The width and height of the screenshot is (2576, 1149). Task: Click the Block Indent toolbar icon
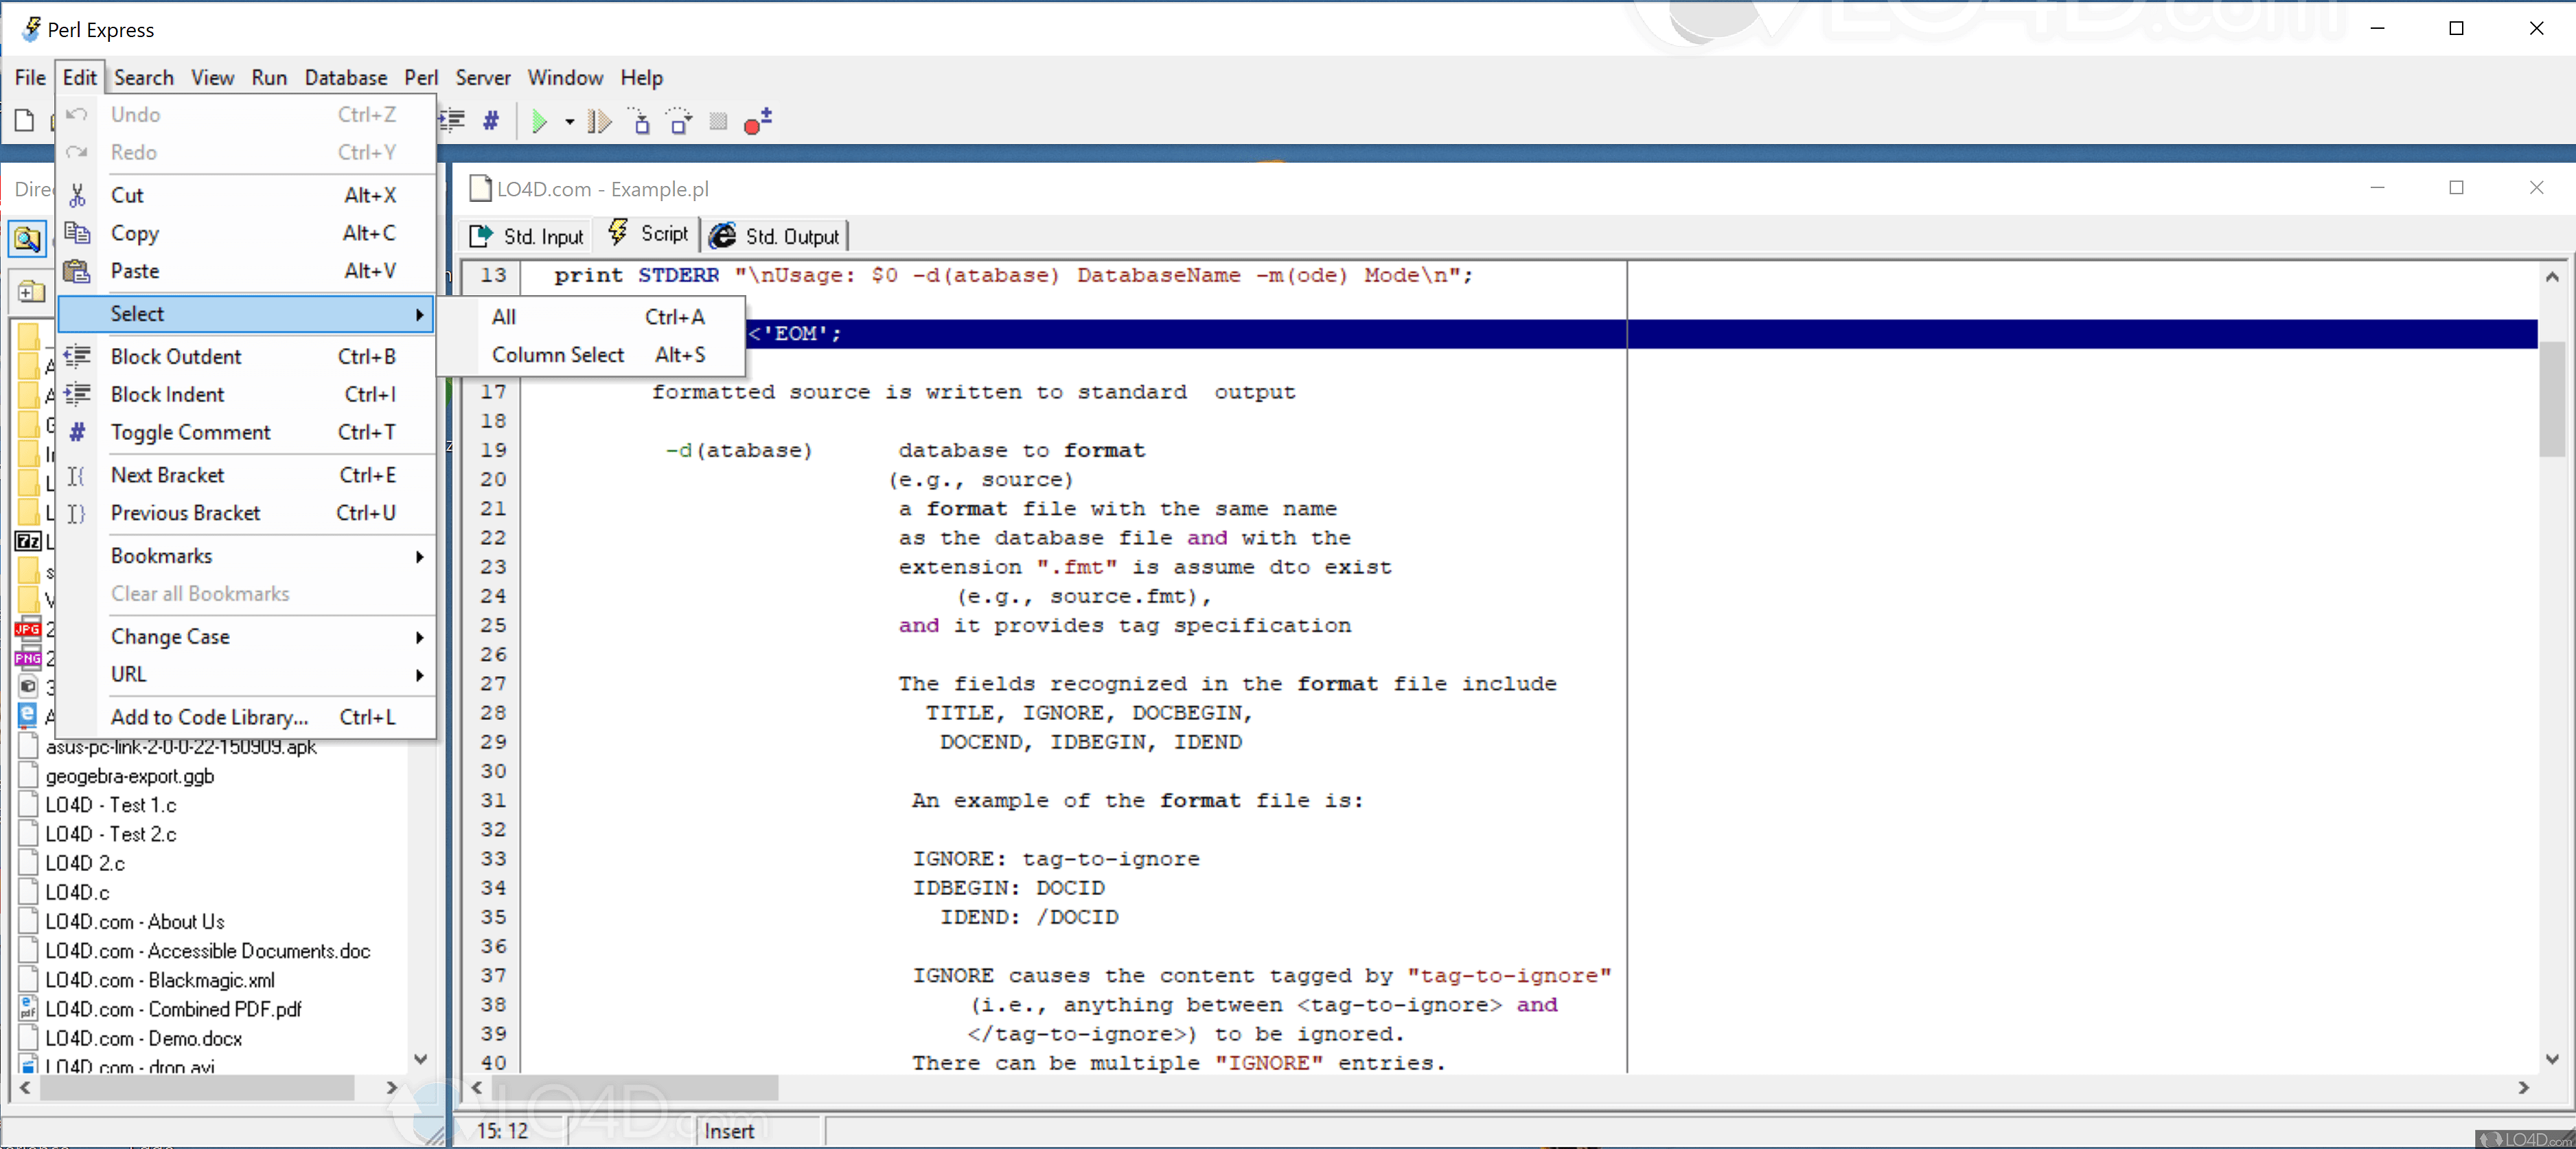pyautogui.click(x=452, y=121)
